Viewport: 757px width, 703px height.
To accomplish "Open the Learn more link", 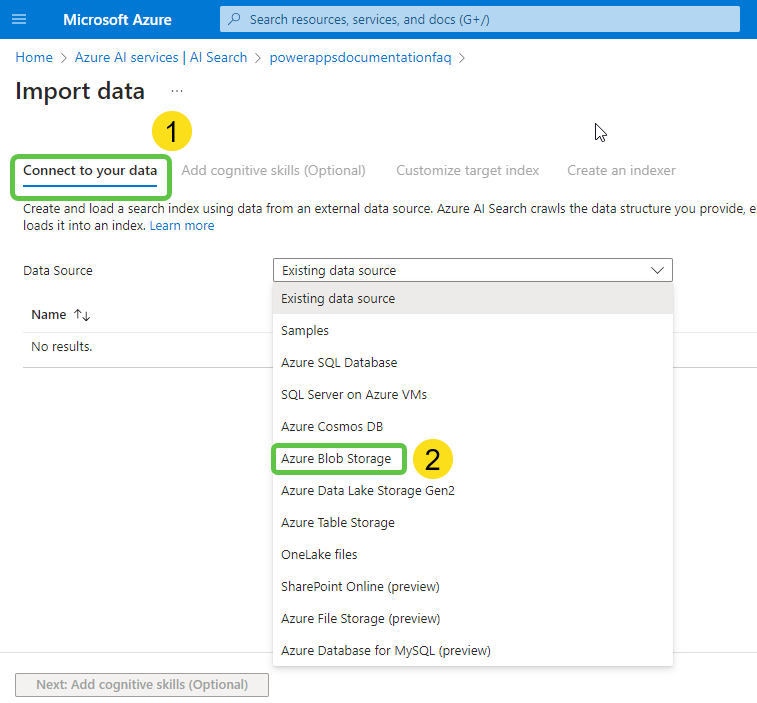I will pos(182,226).
